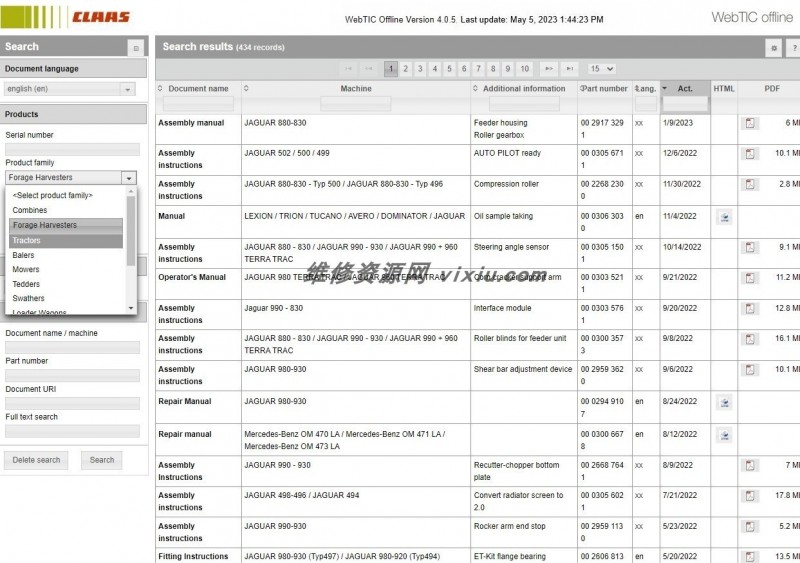The image size is (800, 563).
Task: Click the help question mark icon
Action: click(793, 48)
